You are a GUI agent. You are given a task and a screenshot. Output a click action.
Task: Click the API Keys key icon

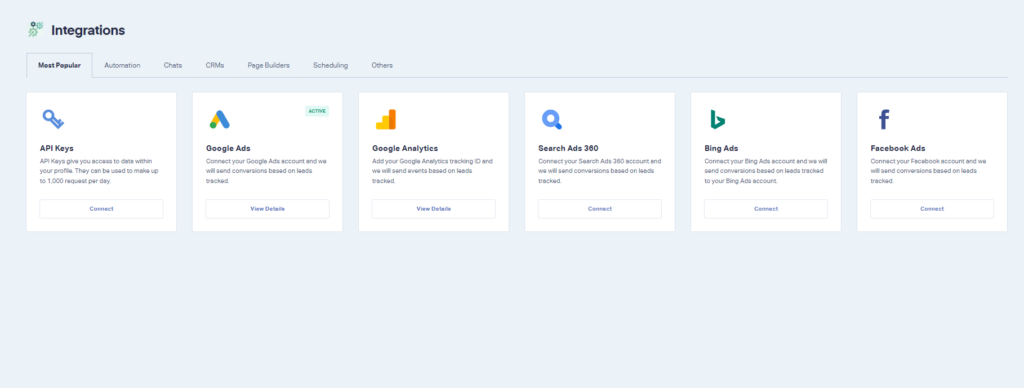pos(53,119)
